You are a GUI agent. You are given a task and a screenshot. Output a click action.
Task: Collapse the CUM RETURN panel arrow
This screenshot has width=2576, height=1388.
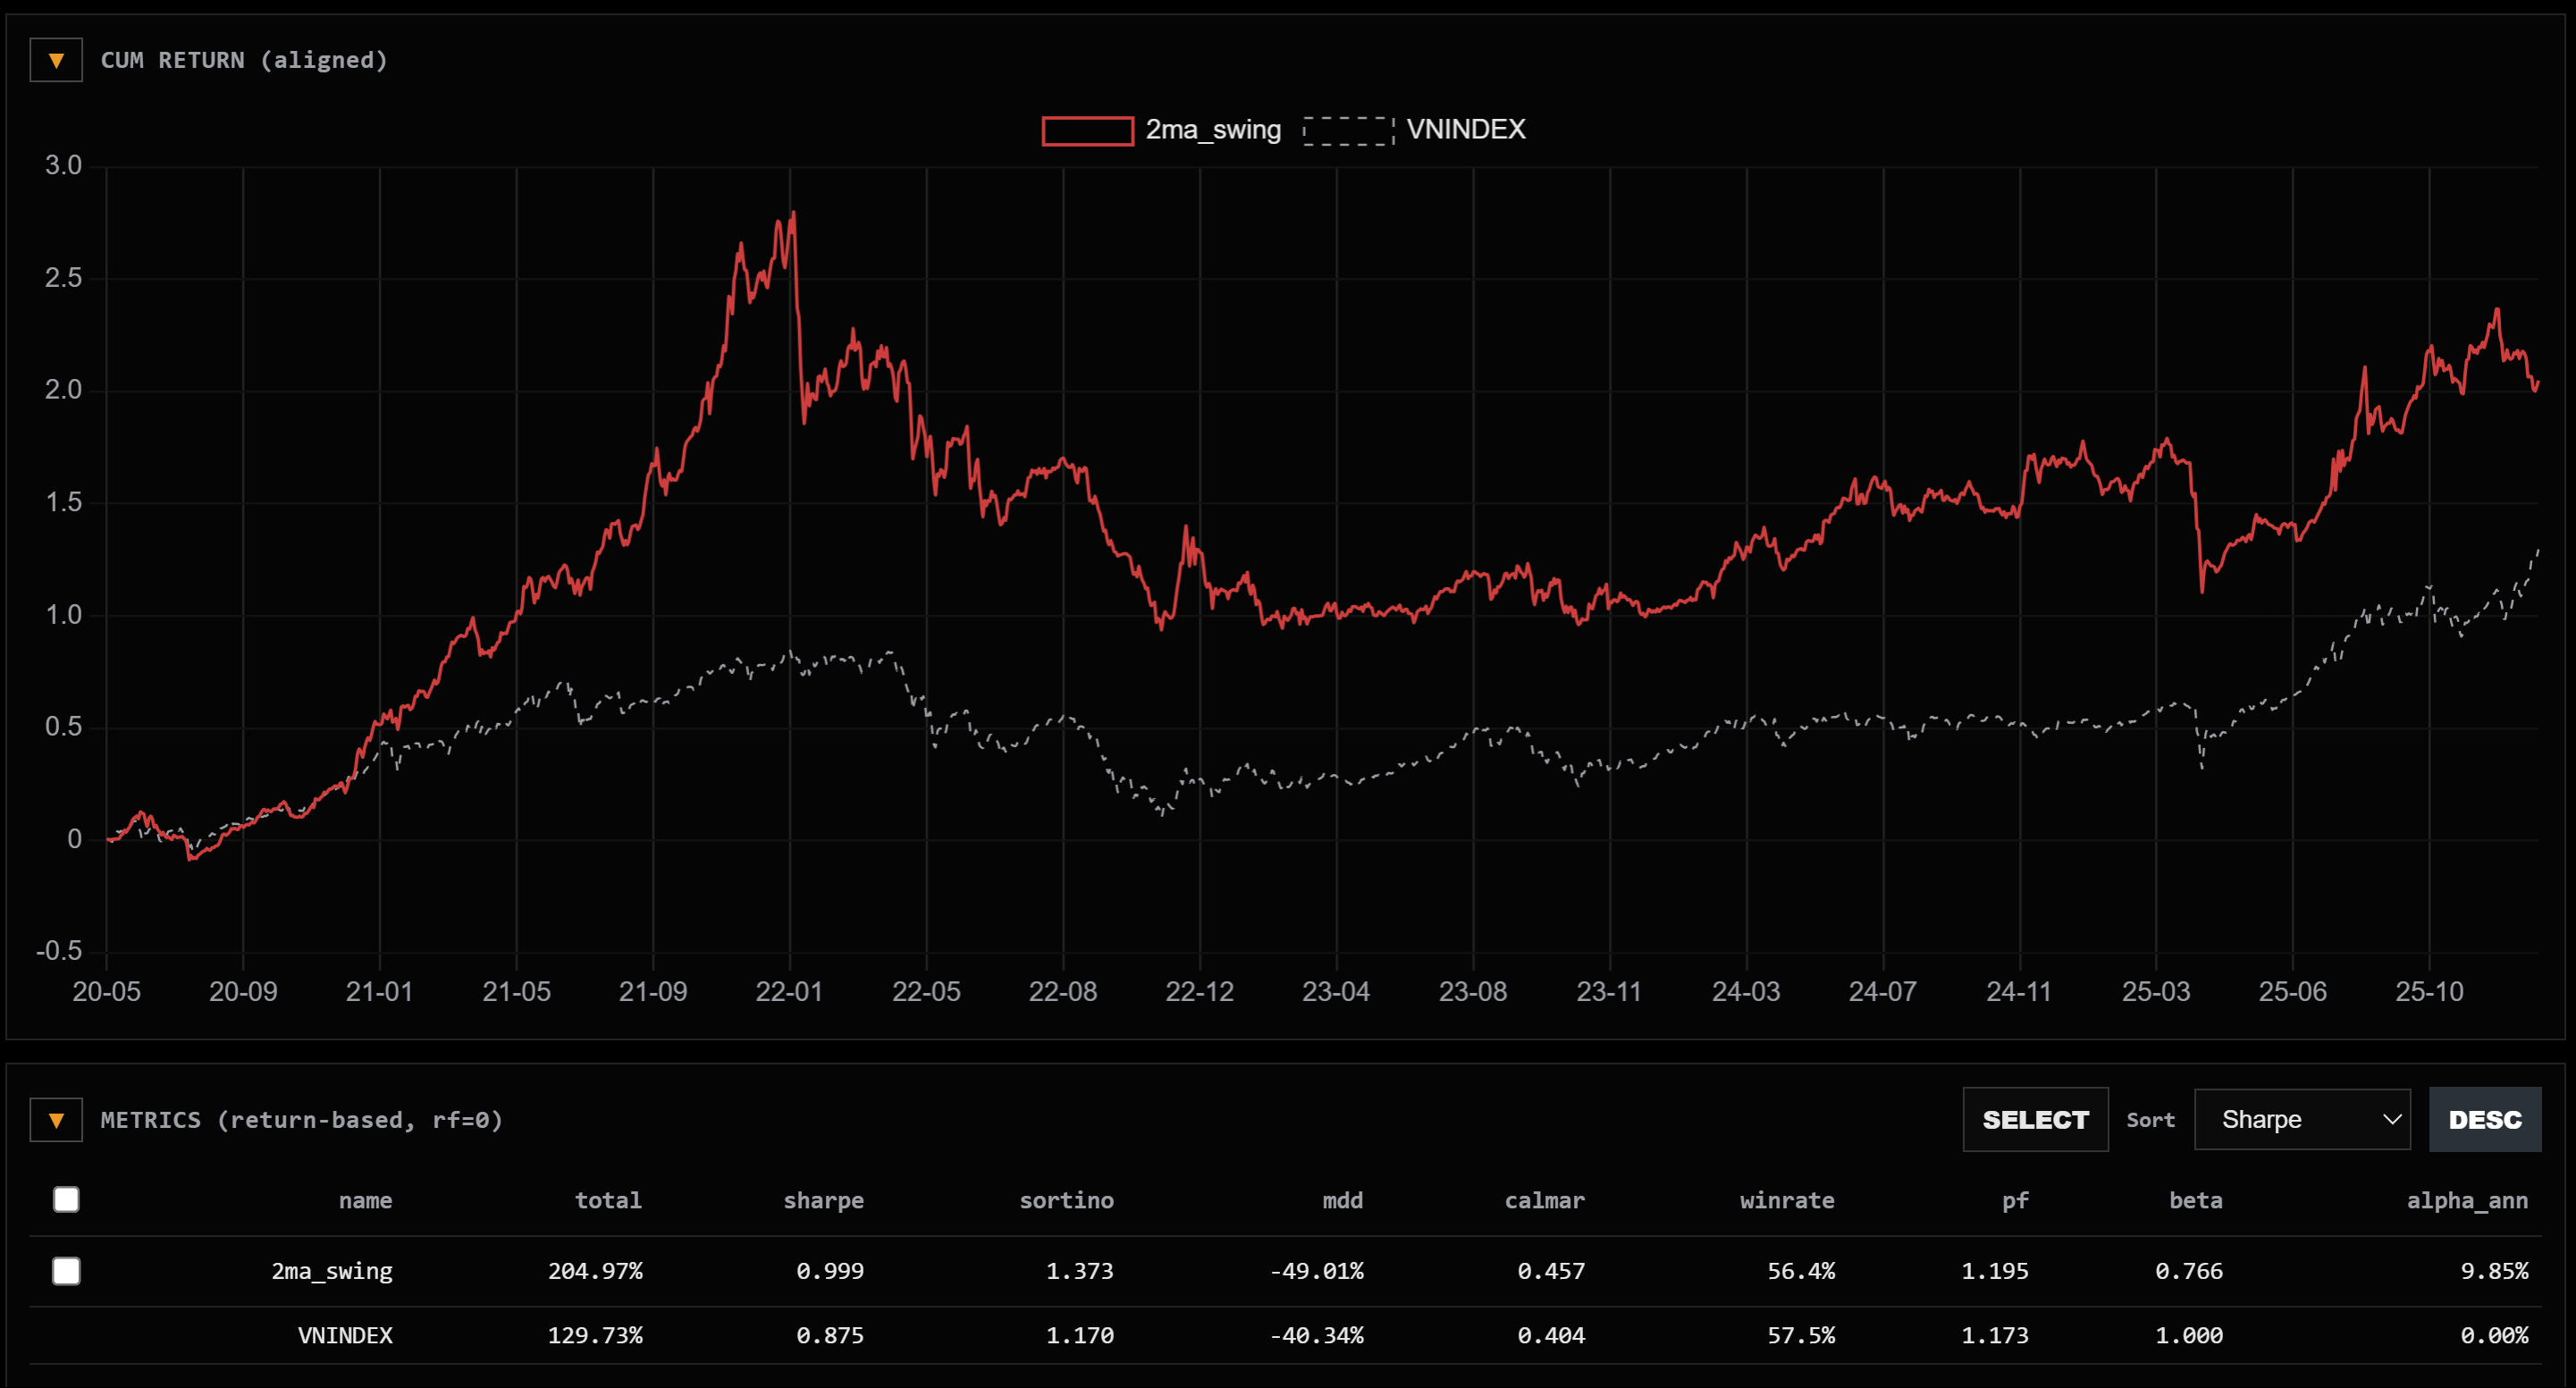(x=56, y=61)
